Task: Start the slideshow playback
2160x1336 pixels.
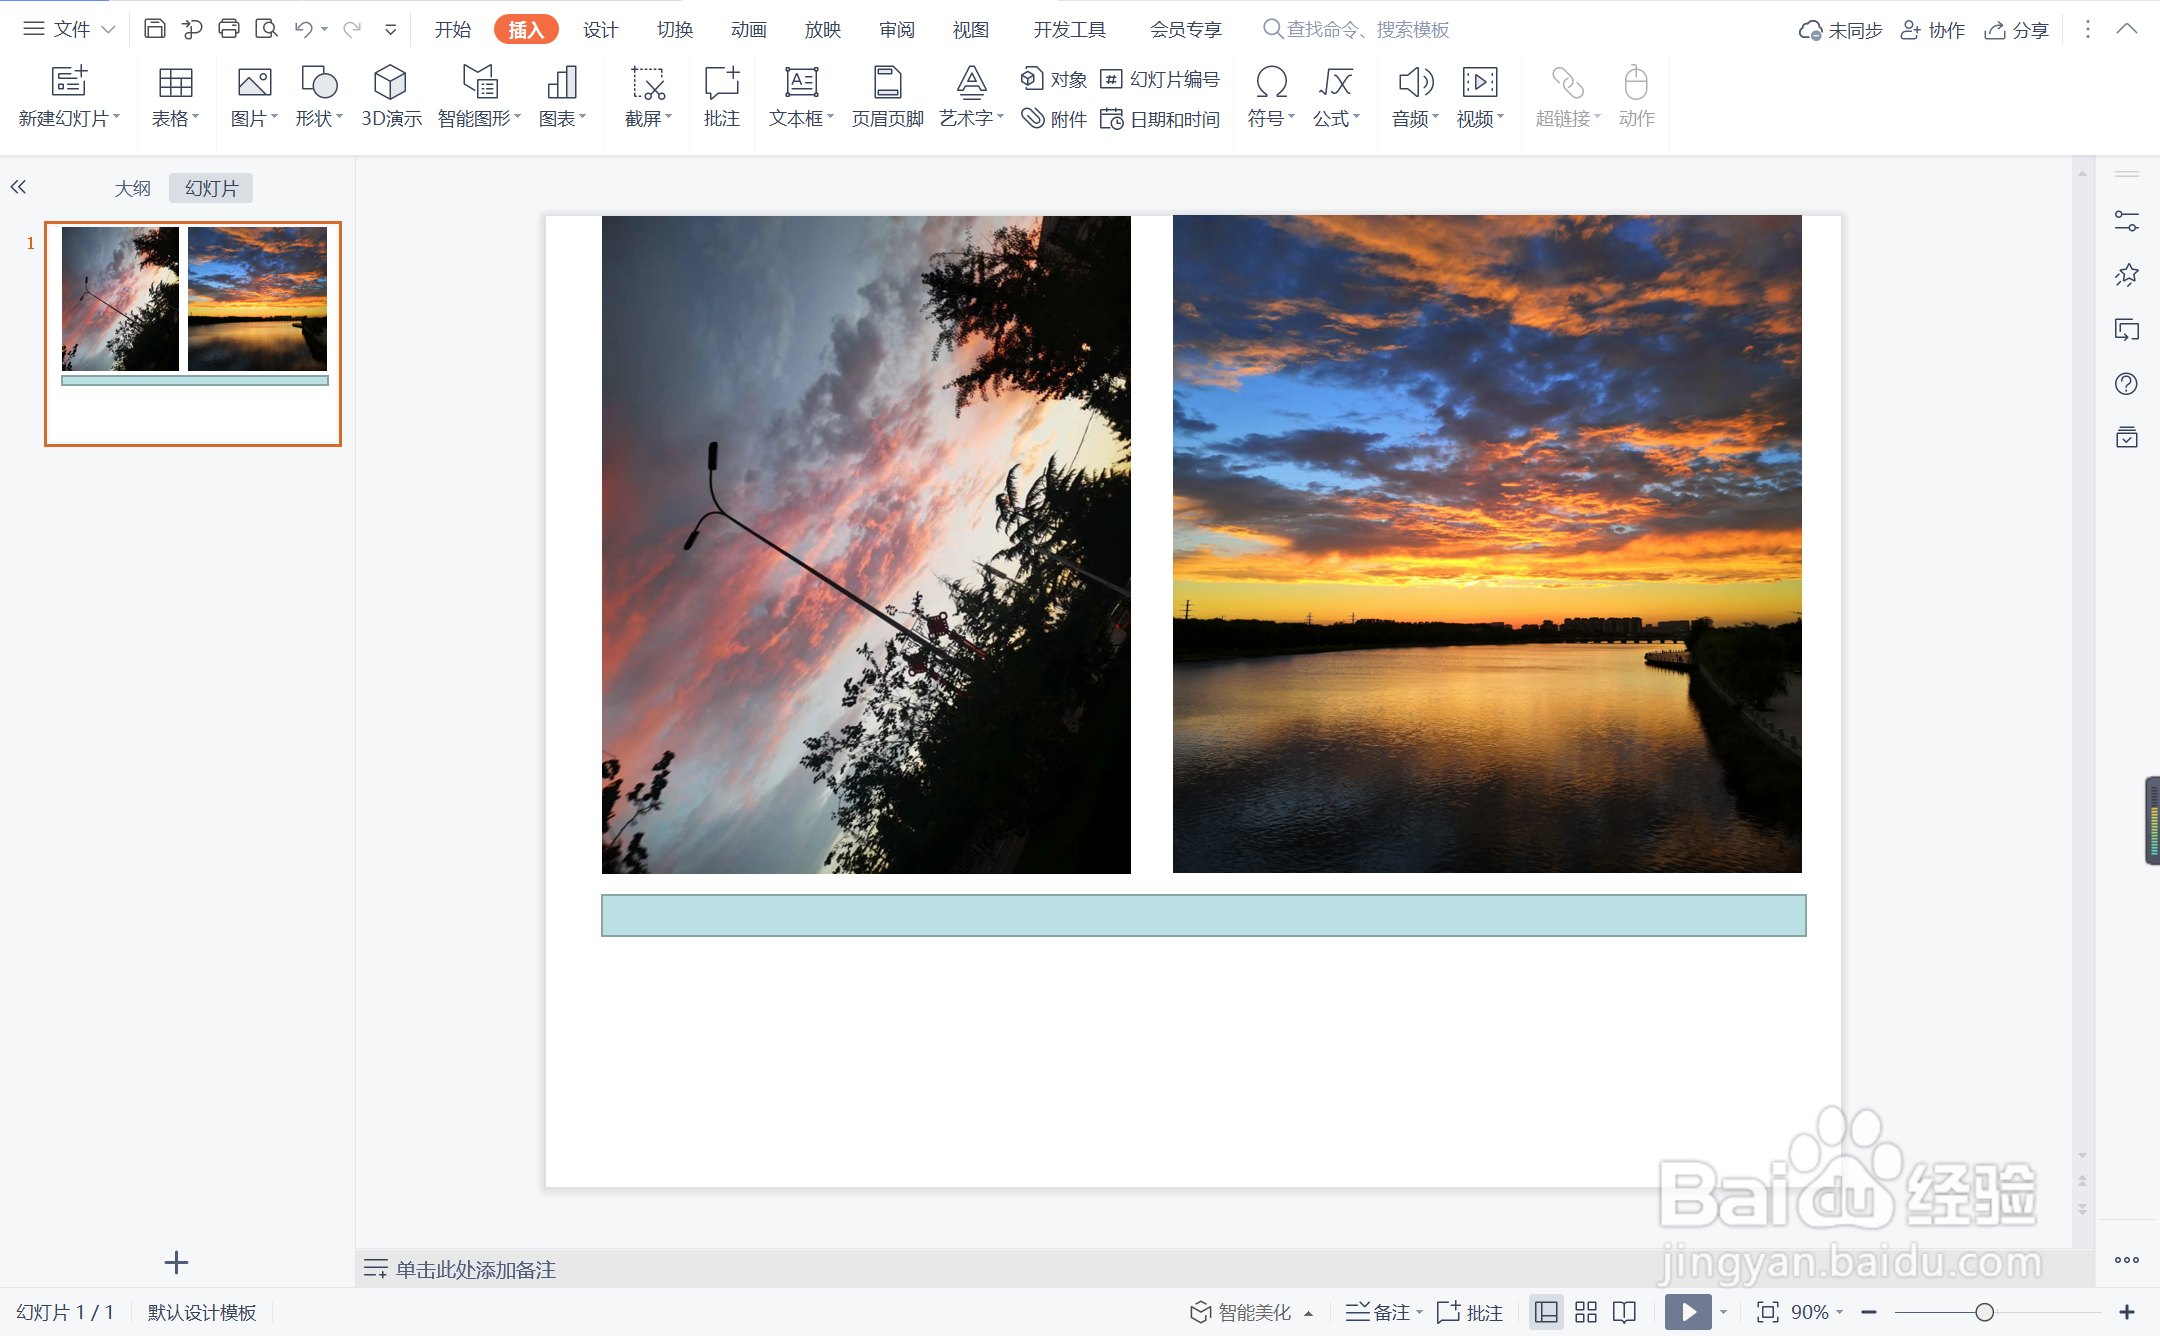Action: click(1687, 1312)
